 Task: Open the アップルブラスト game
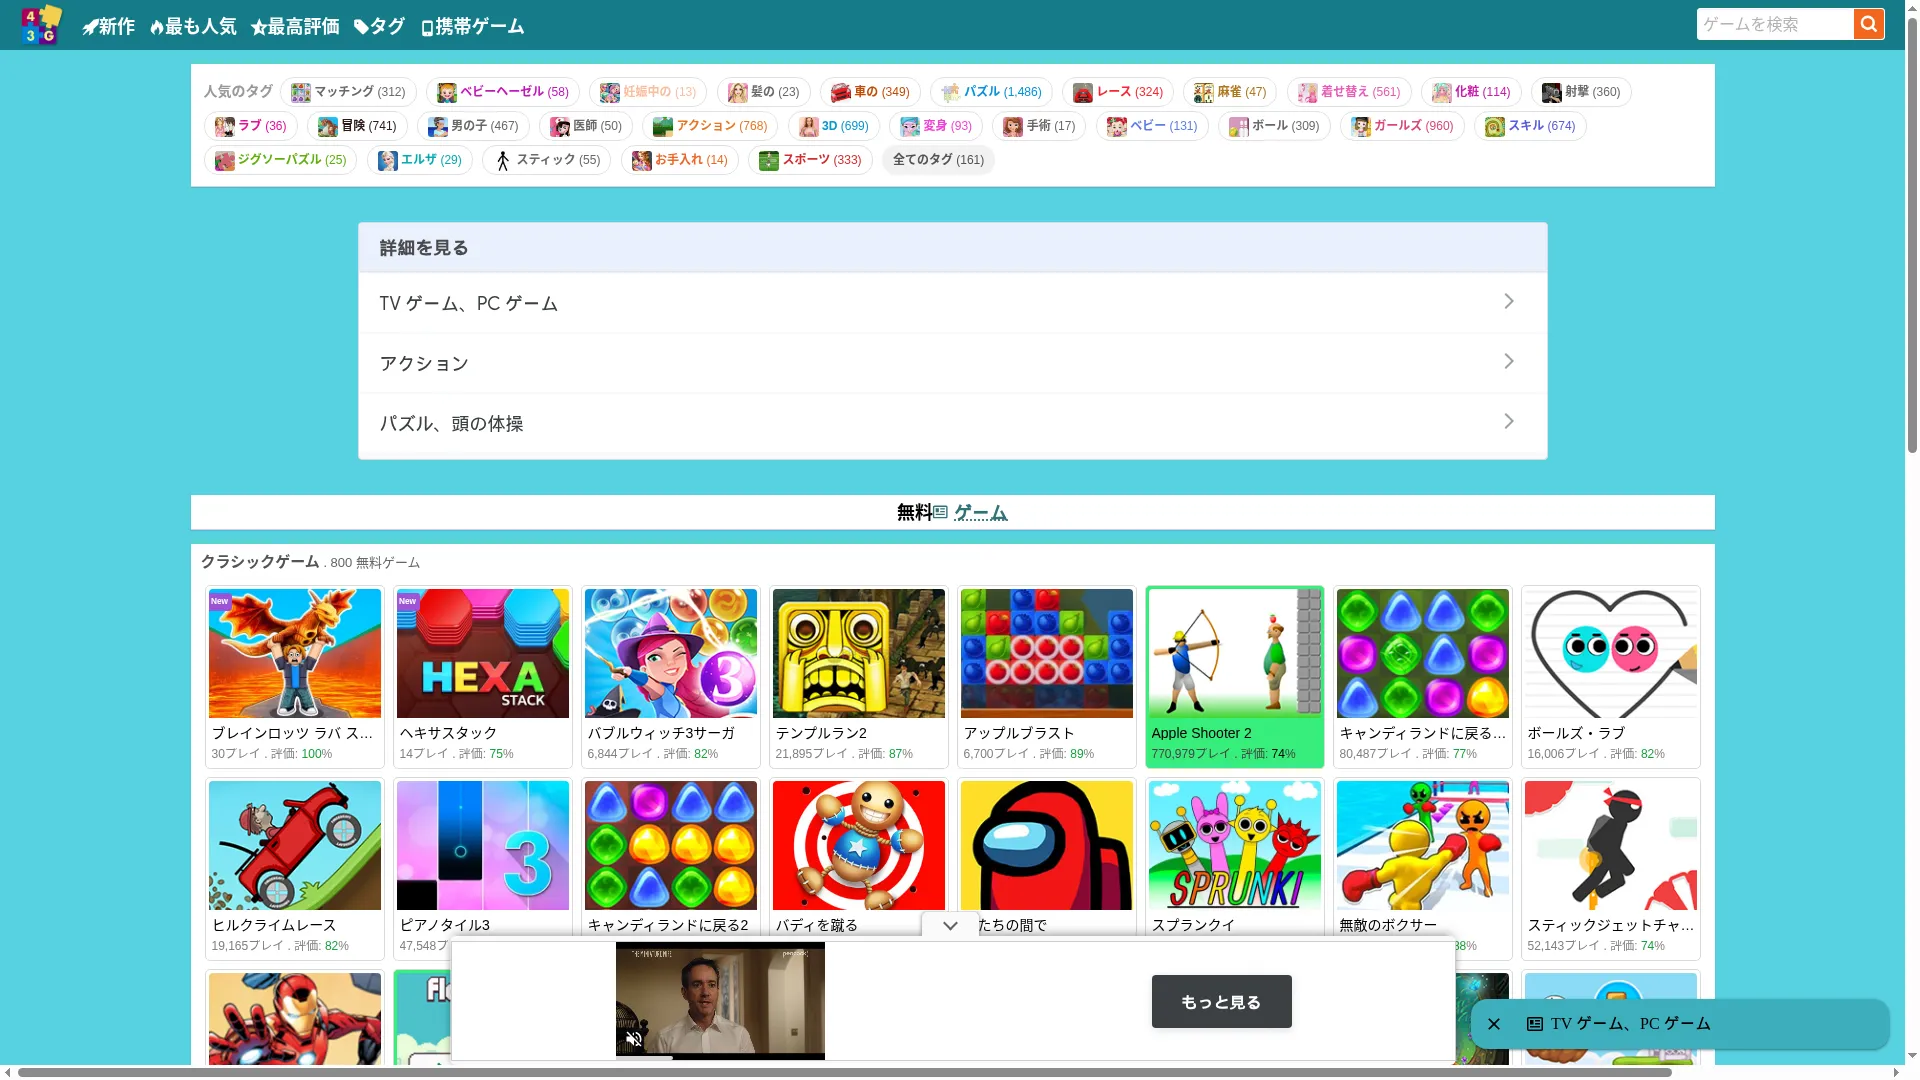click(x=1046, y=677)
